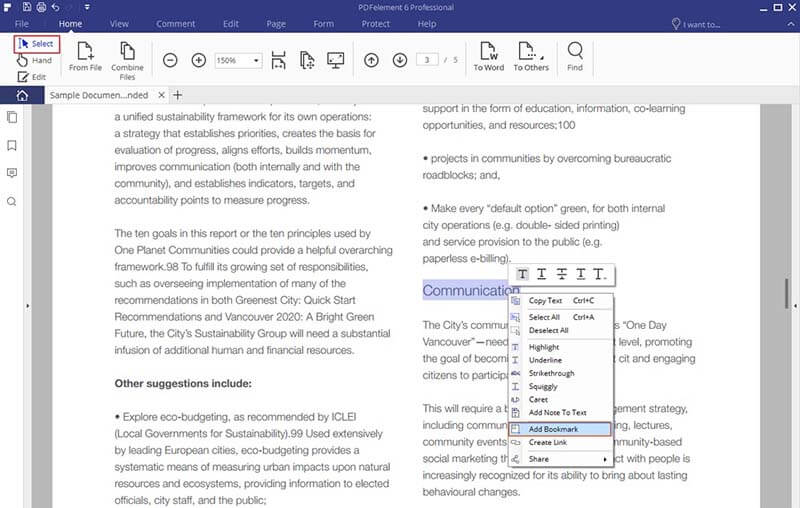This screenshot has width=800, height=508.
Task: Choose Strikethrough in context menu
Action: [561, 373]
